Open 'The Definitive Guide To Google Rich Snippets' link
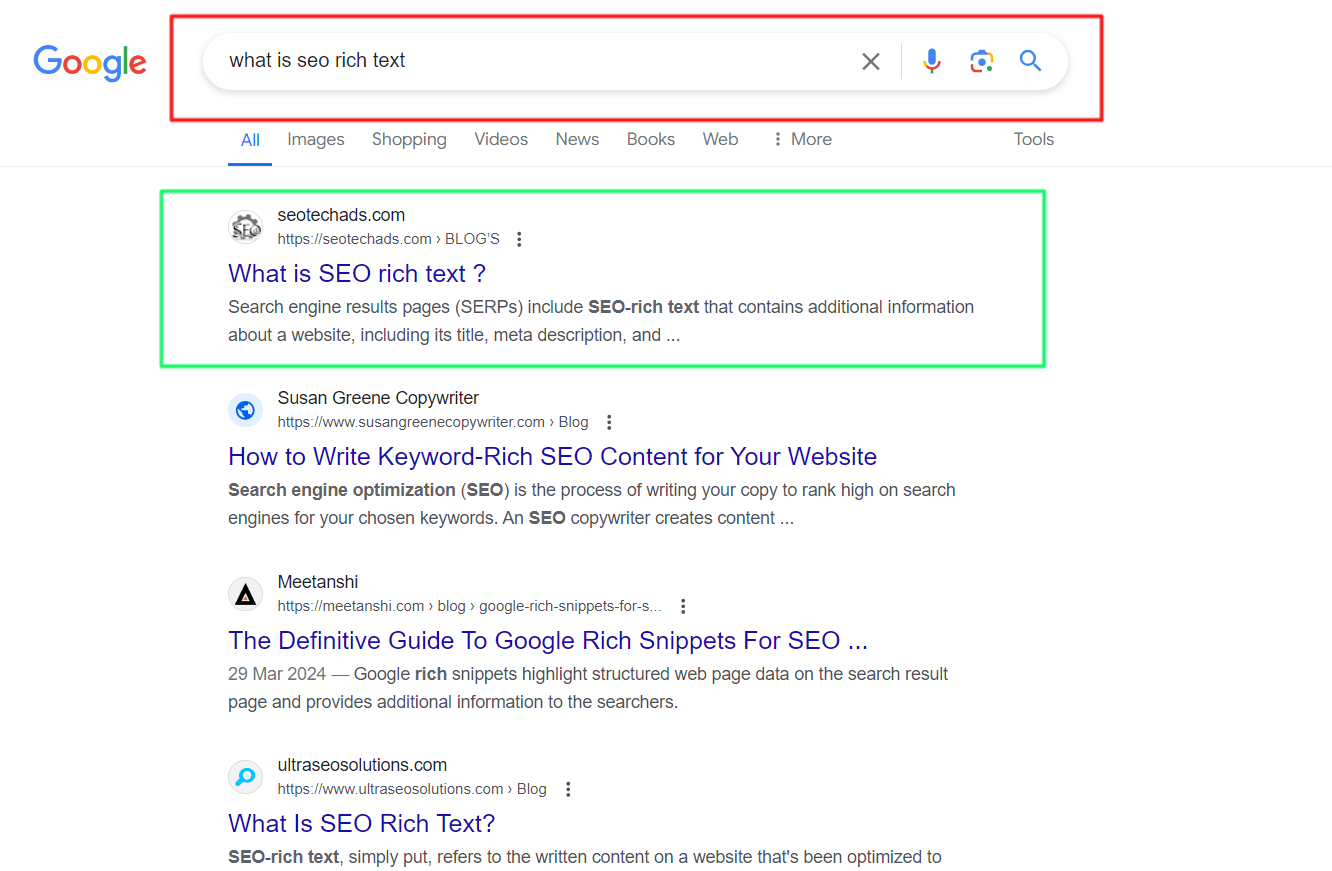Screen dimensions: 1332x871 click(x=548, y=640)
